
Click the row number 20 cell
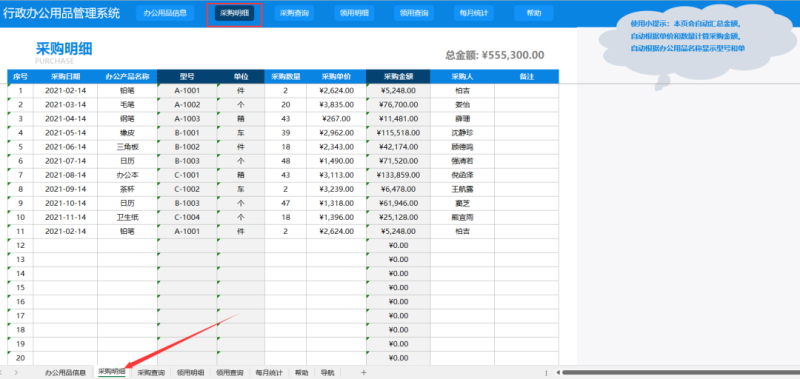pyautogui.click(x=20, y=358)
